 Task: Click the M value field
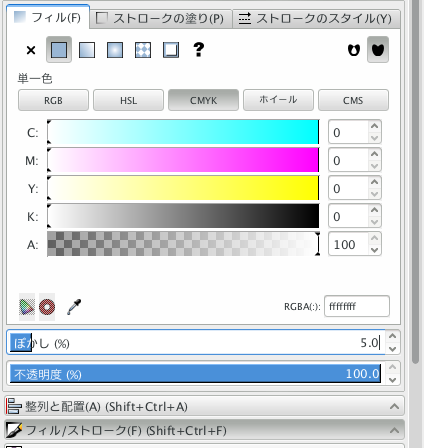348,160
